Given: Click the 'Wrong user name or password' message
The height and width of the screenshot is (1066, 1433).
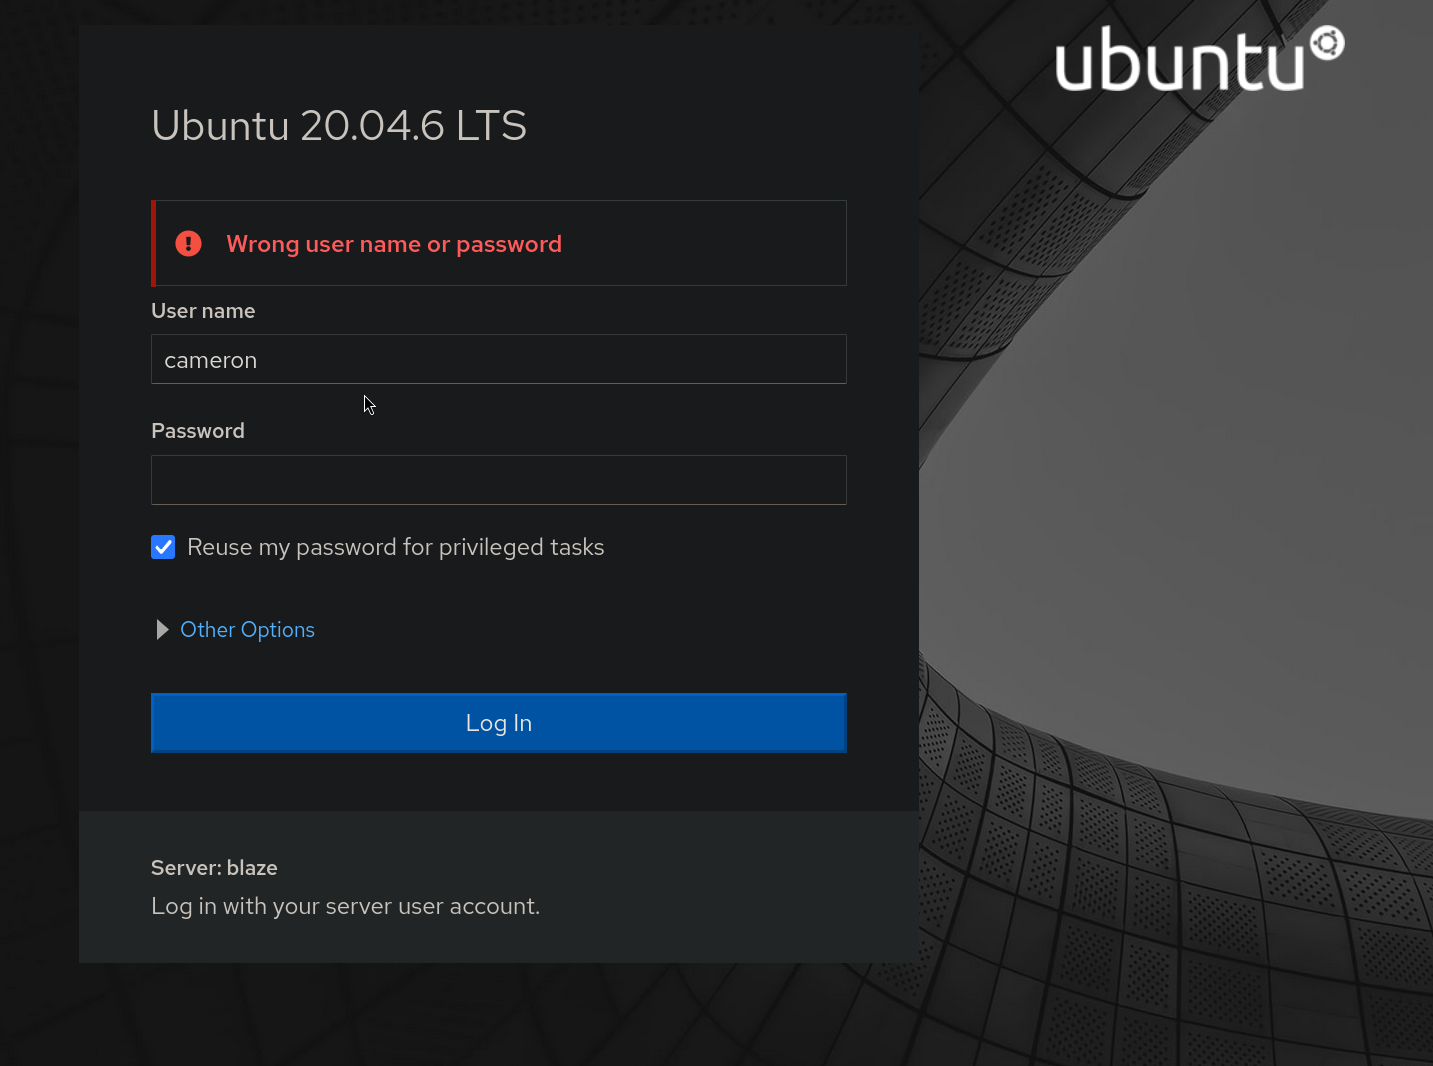Looking at the screenshot, I should (394, 244).
